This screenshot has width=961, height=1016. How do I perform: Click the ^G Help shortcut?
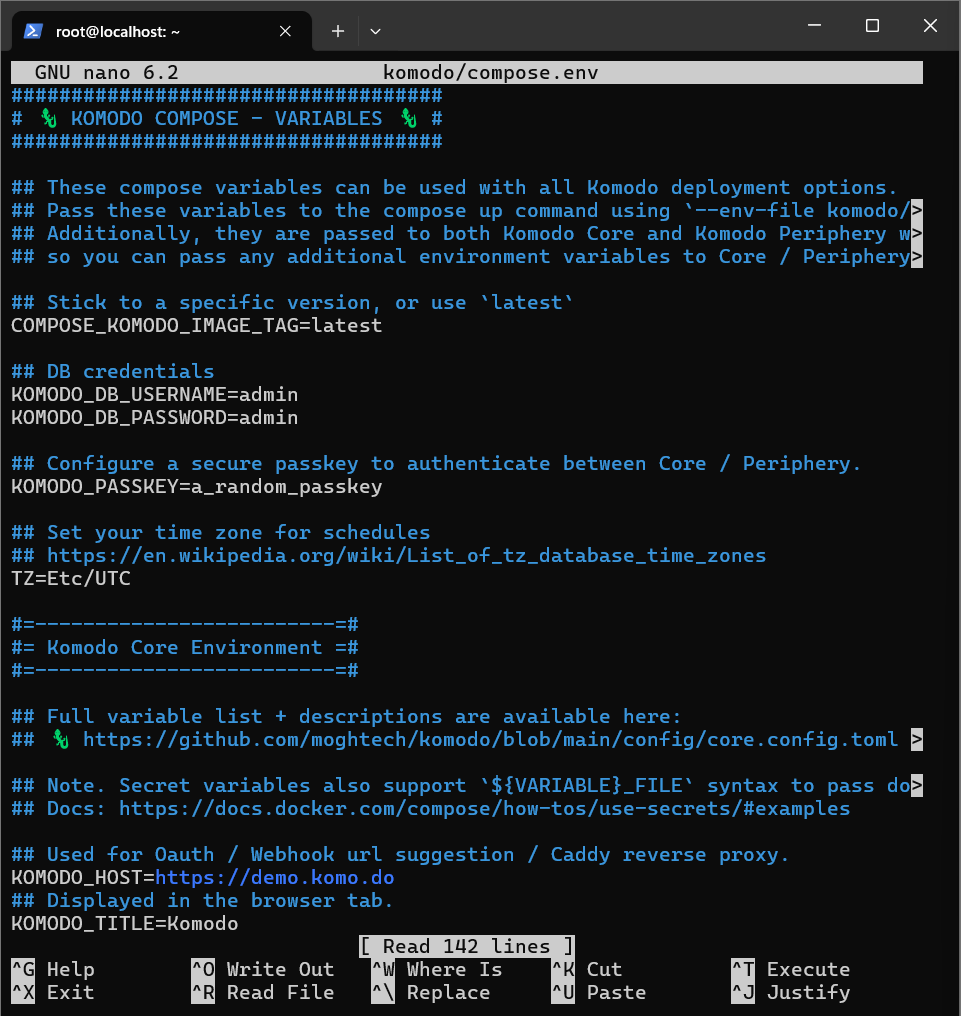(53, 969)
